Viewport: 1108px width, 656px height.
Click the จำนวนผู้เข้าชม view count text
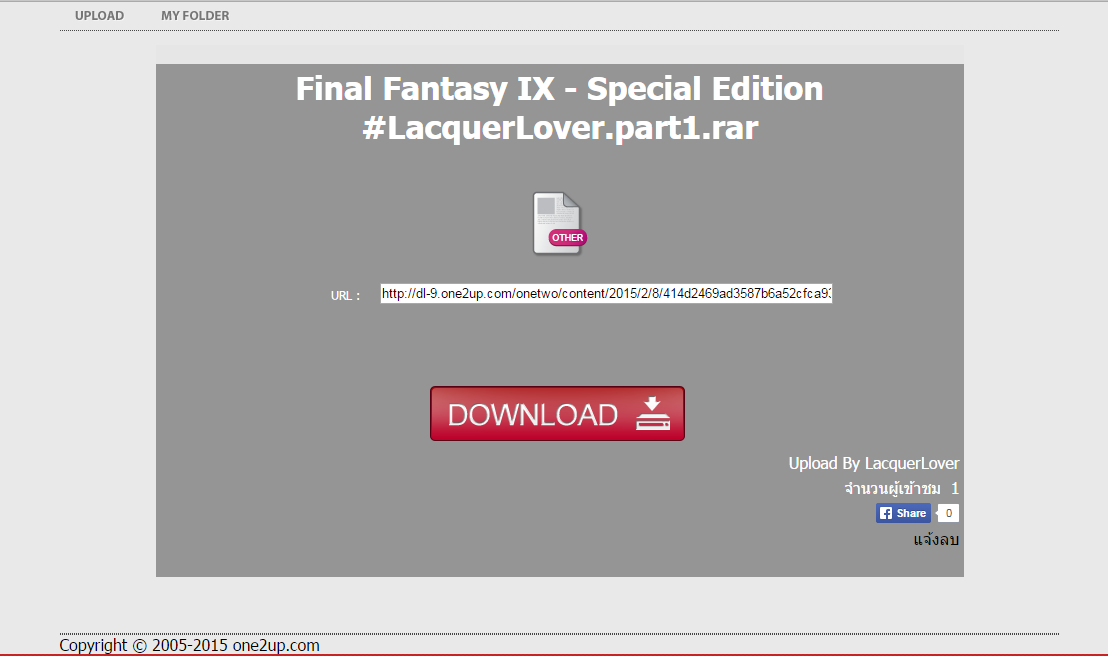click(x=902, y=488)
